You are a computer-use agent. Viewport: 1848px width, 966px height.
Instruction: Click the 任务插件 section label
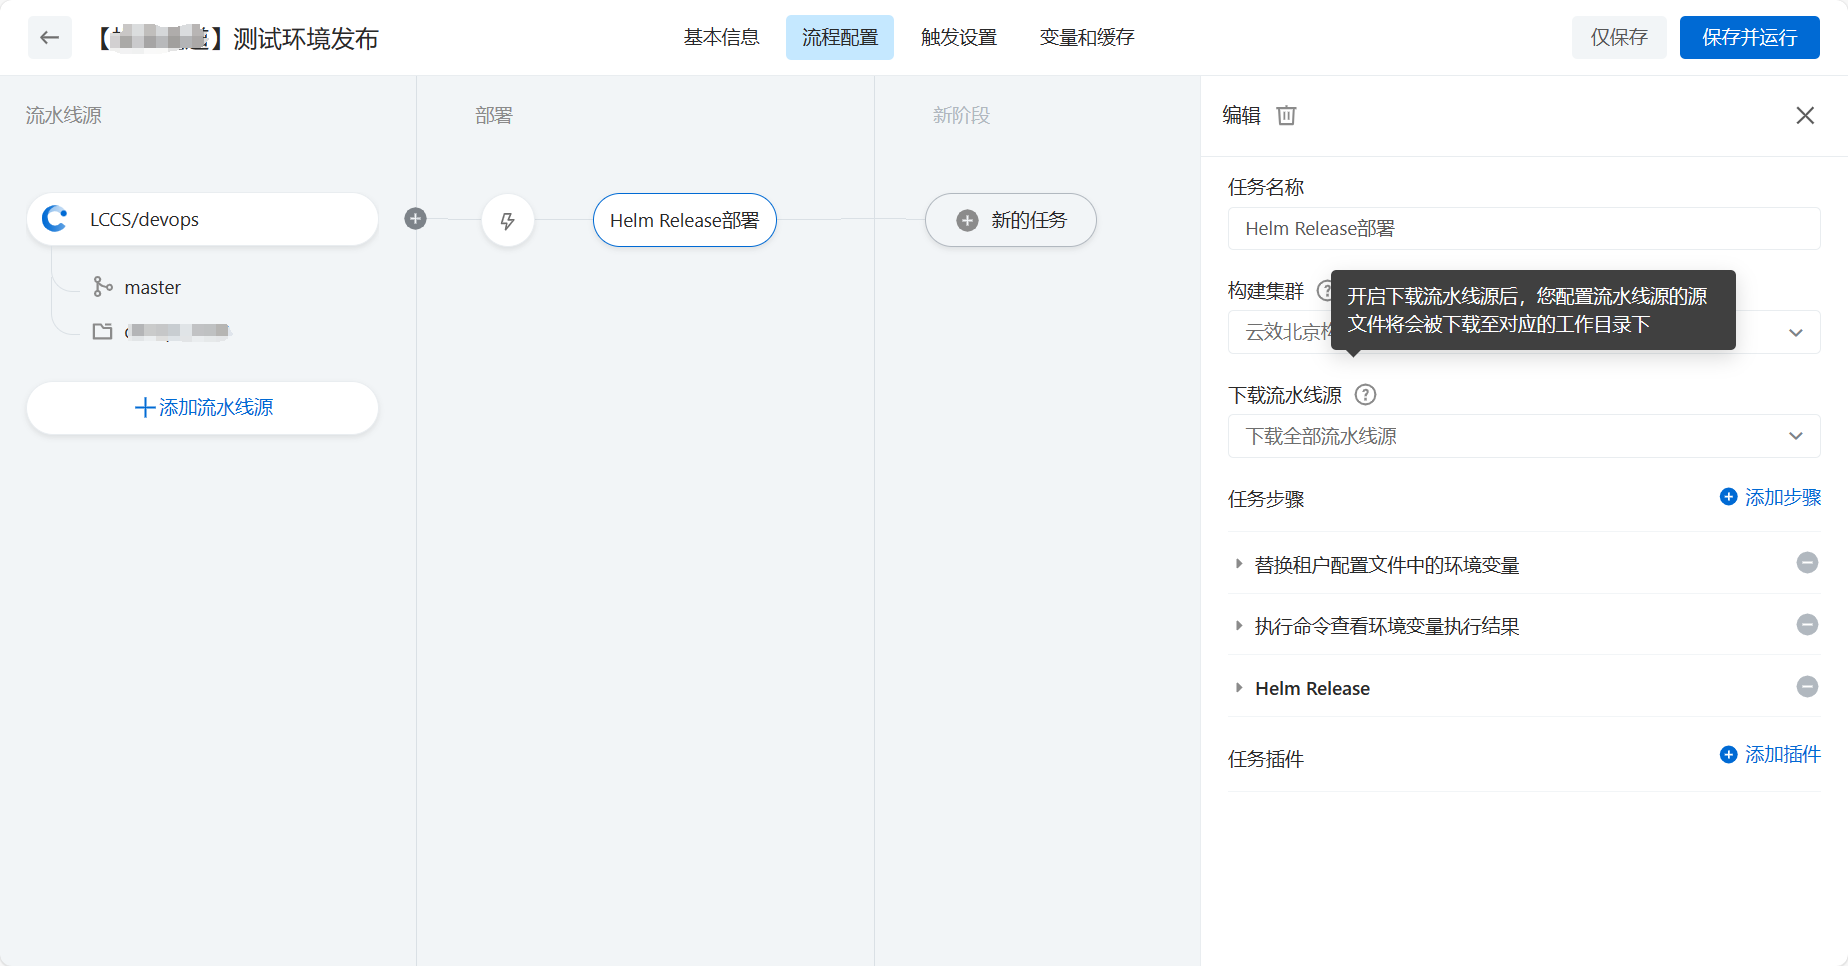(x=1266, y=759)
